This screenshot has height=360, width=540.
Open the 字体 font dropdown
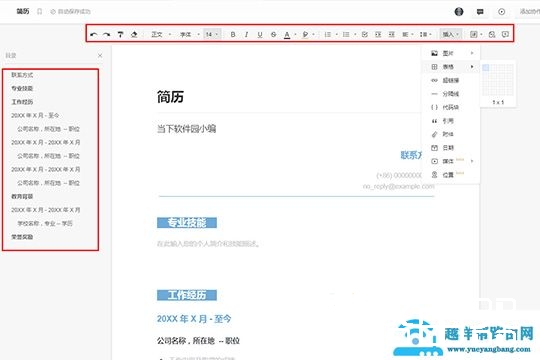pos(189,34)
